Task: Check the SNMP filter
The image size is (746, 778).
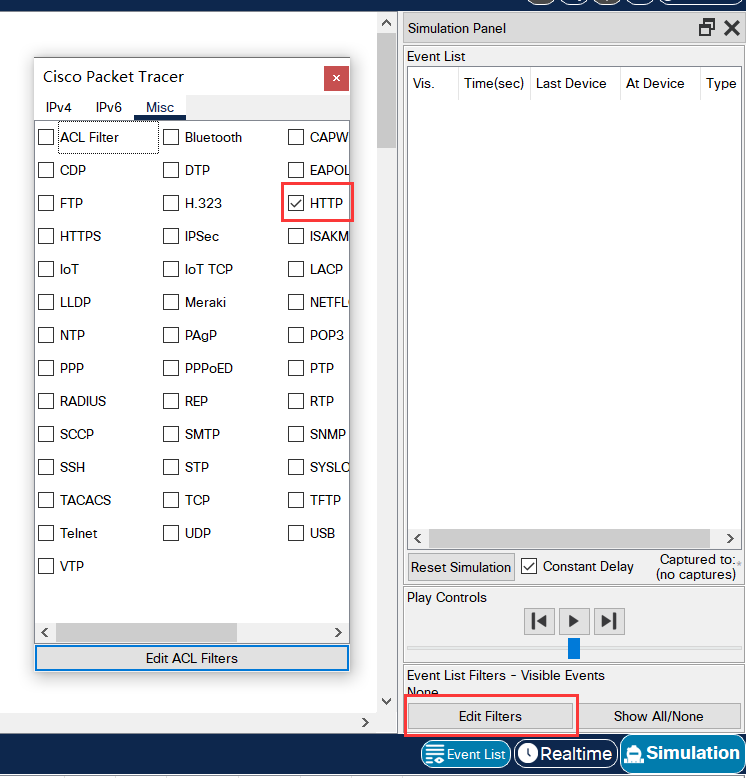Action: pyautogui.click(x=296, y=434)
